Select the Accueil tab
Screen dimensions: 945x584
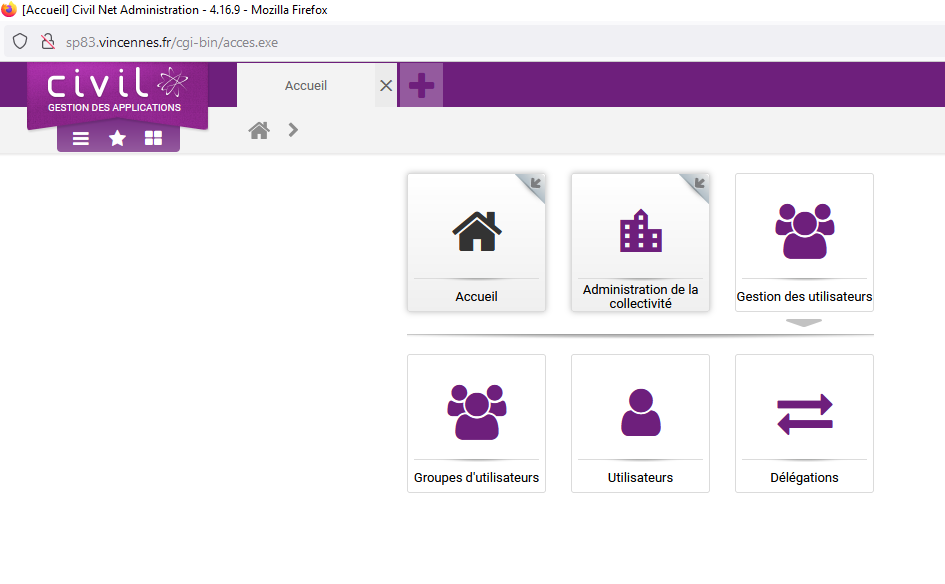(x=306, y=86)
